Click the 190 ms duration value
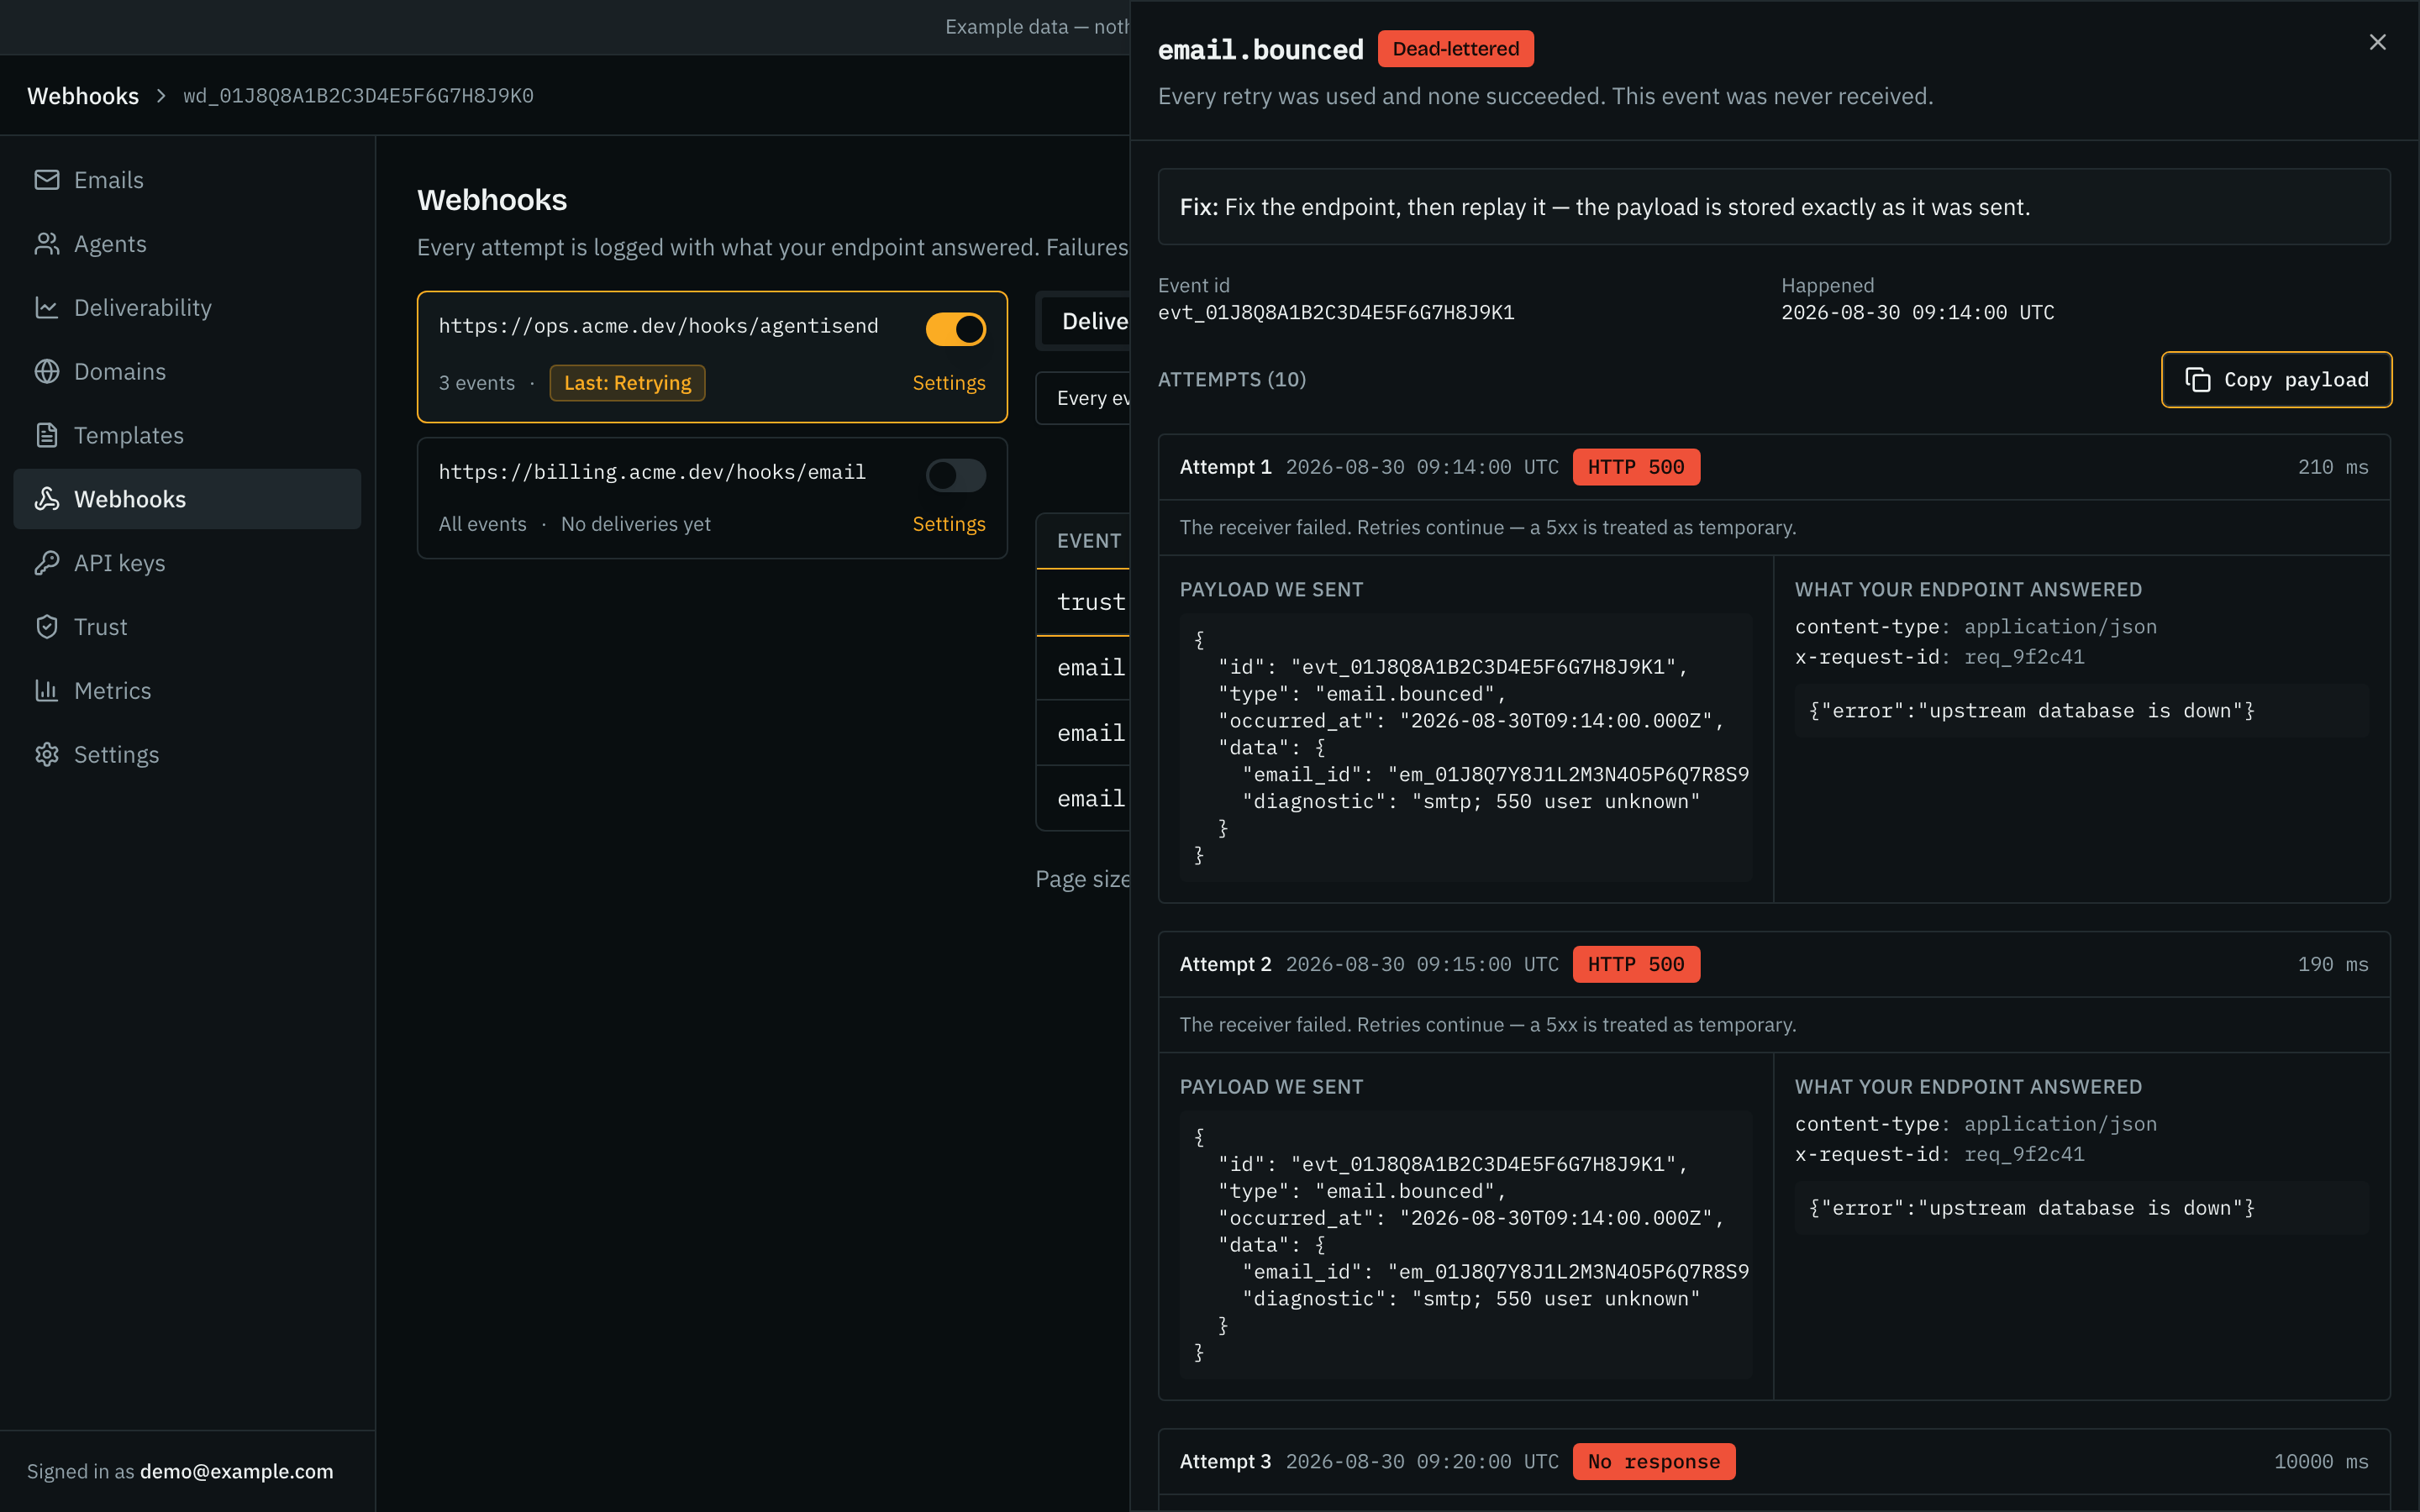 2332,964
